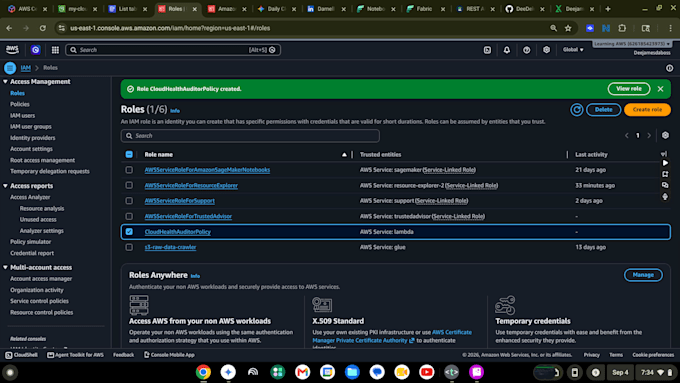This screenshot has height=383, width=680.
Task: Open the s3-raw-data-crawler role link
Action: tap(170, 247)
